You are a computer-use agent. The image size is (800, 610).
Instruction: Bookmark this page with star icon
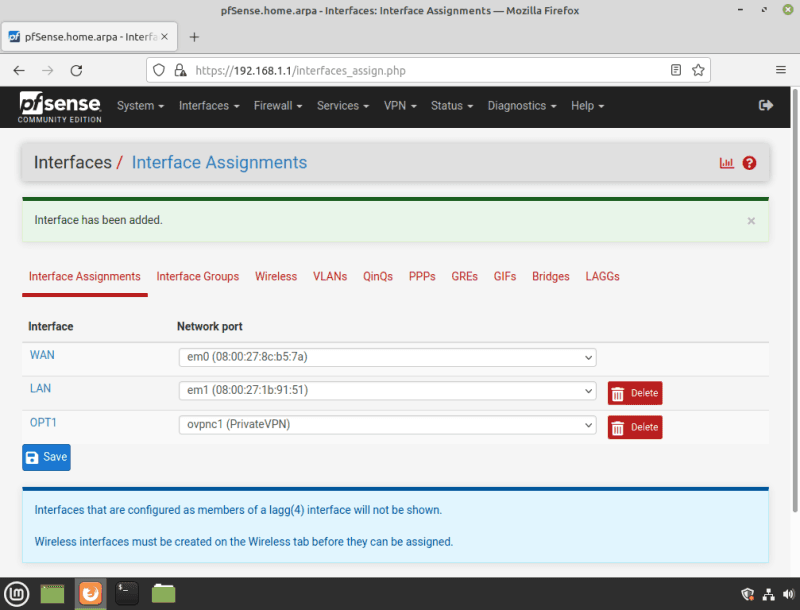[x=698, y=71]
